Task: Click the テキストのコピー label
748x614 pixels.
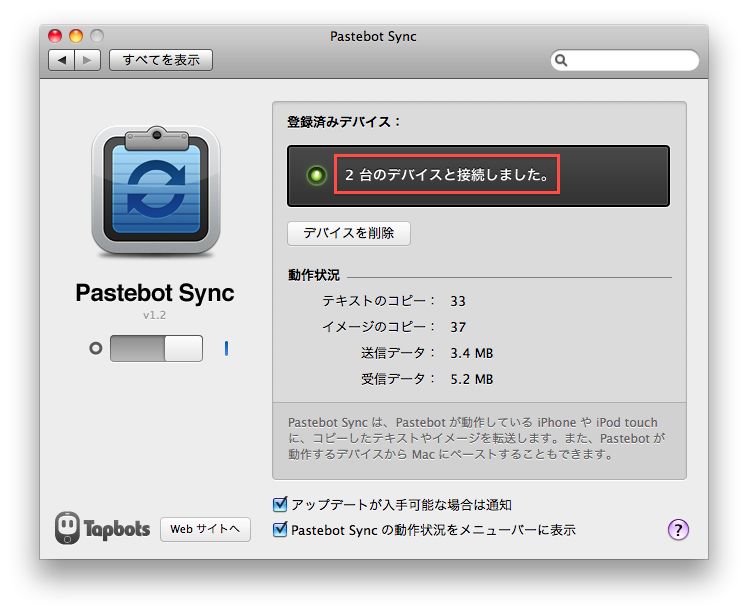Action: [x=378, y=301]
